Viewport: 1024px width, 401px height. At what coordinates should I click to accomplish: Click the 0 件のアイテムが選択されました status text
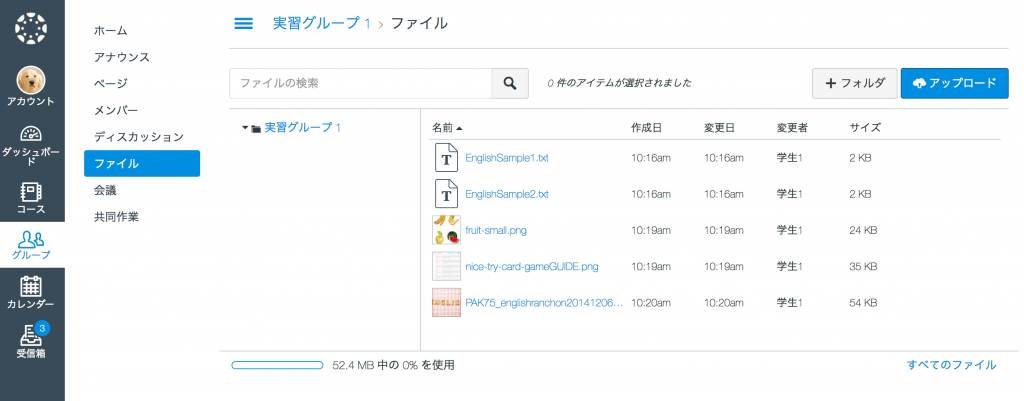(x=619, y=84)
